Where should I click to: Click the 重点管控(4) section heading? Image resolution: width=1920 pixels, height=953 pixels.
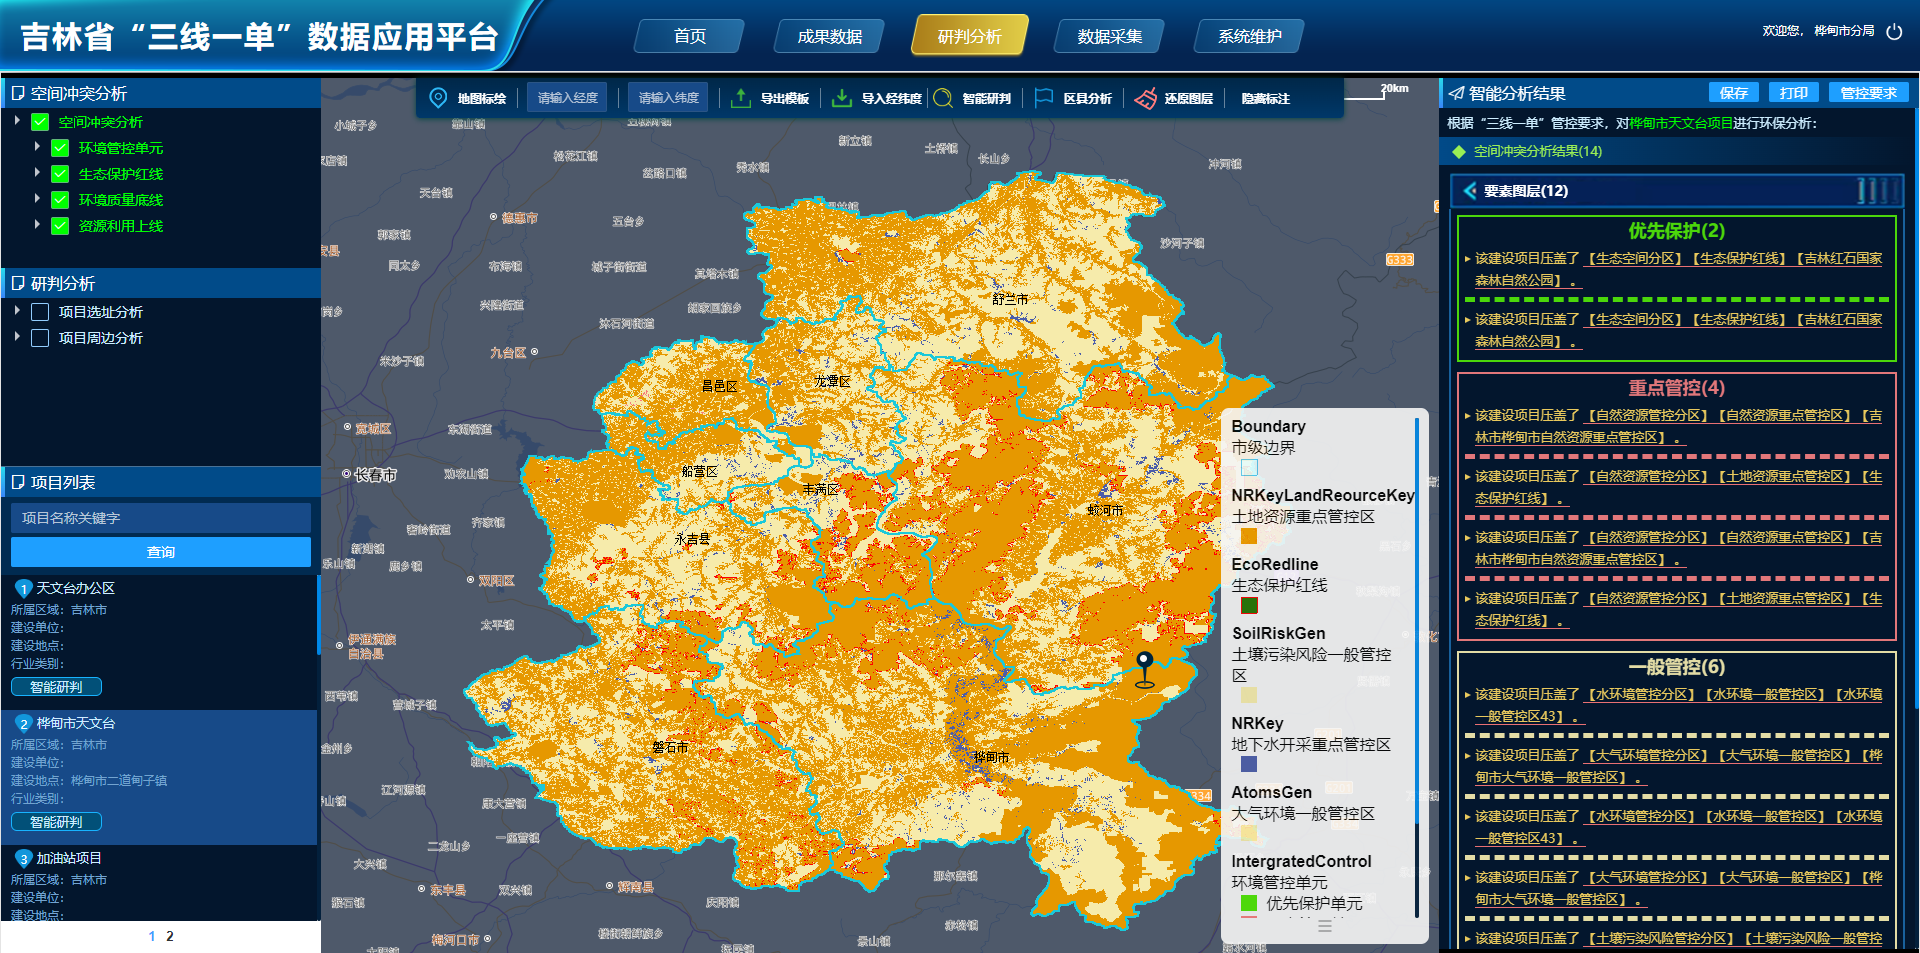[x=1676, y=388]
